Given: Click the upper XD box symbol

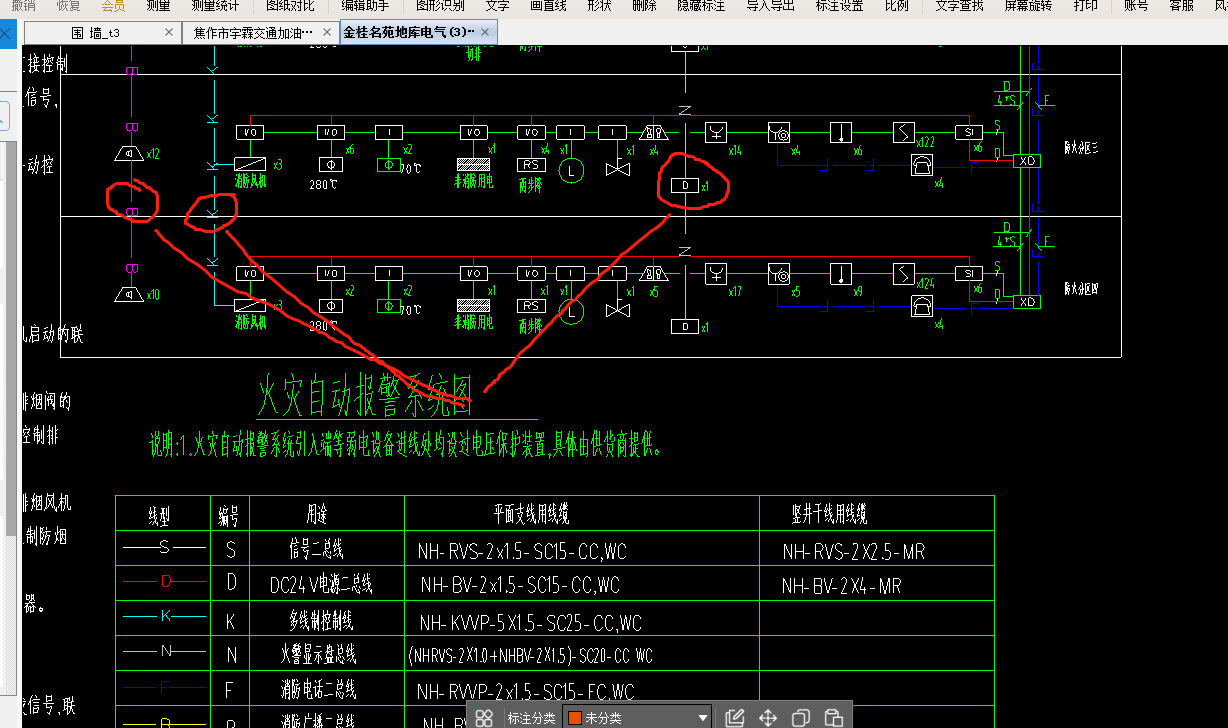Looking at the screenshot, I should [1027, 160].
